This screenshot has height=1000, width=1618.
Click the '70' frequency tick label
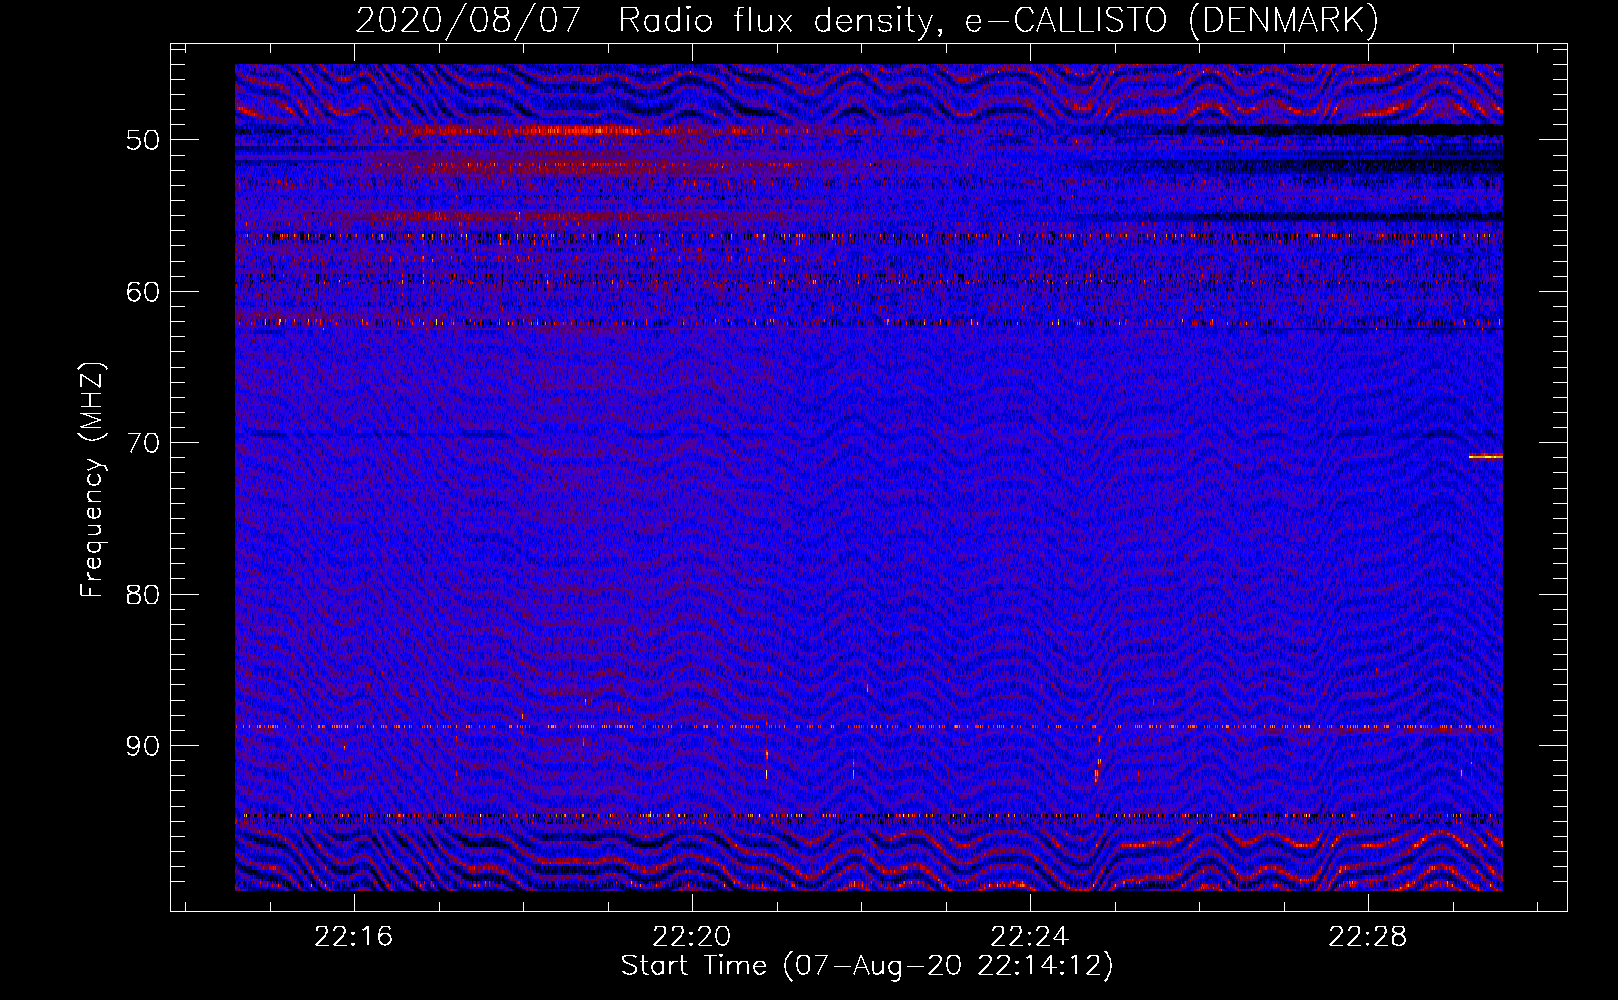(142, 443)
